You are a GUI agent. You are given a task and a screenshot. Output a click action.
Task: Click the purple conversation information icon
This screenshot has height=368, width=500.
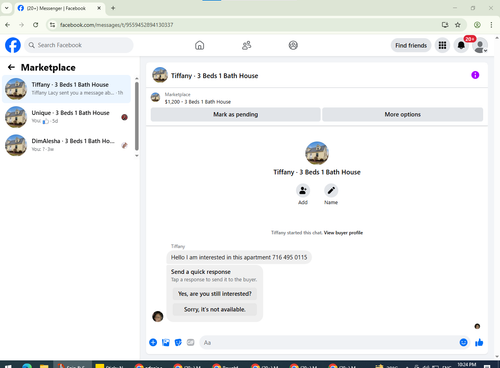pos(475,75)
